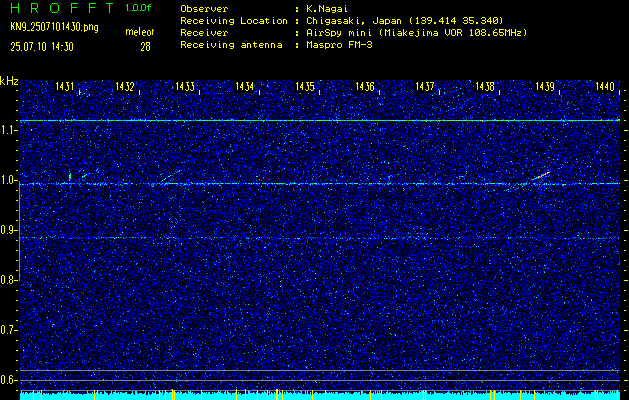Click the 1436 time marker
Image resolution: width=629 pixels, height=400 pixels.
coord(365,86)
